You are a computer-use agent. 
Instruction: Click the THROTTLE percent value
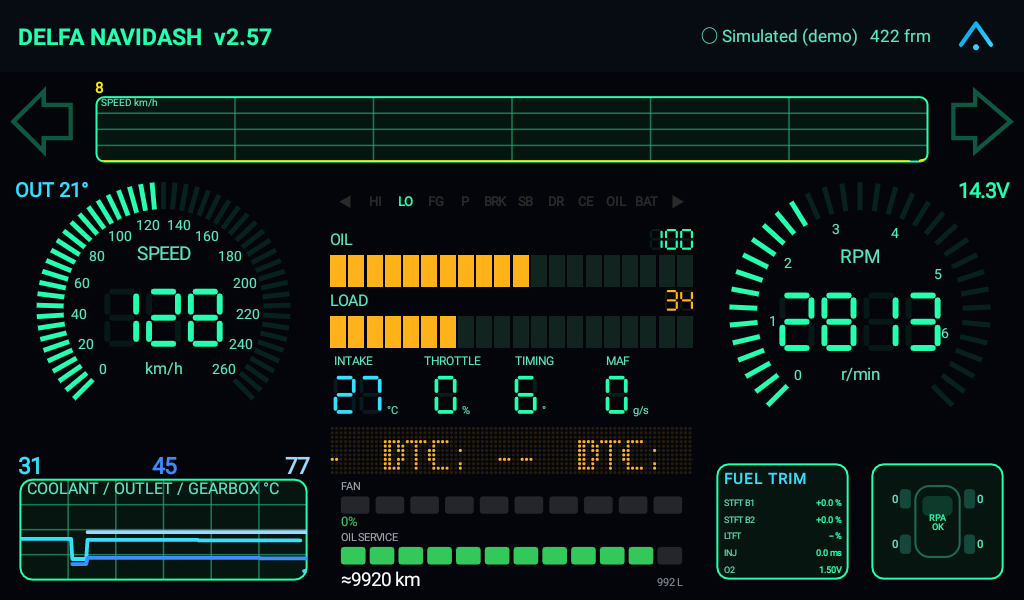coord(446,394)
